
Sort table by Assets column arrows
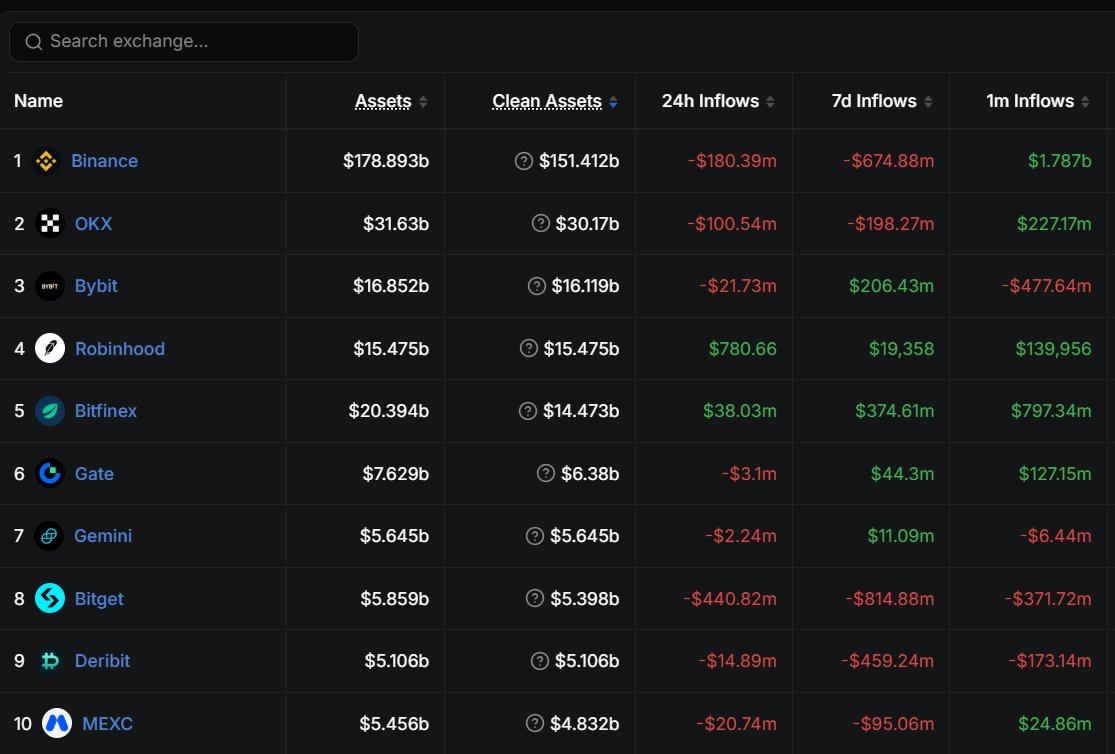(423, 102)
